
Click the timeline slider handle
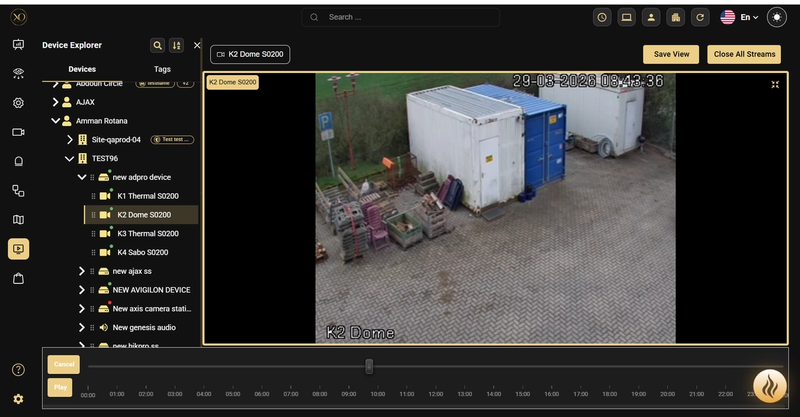(369, 366)
